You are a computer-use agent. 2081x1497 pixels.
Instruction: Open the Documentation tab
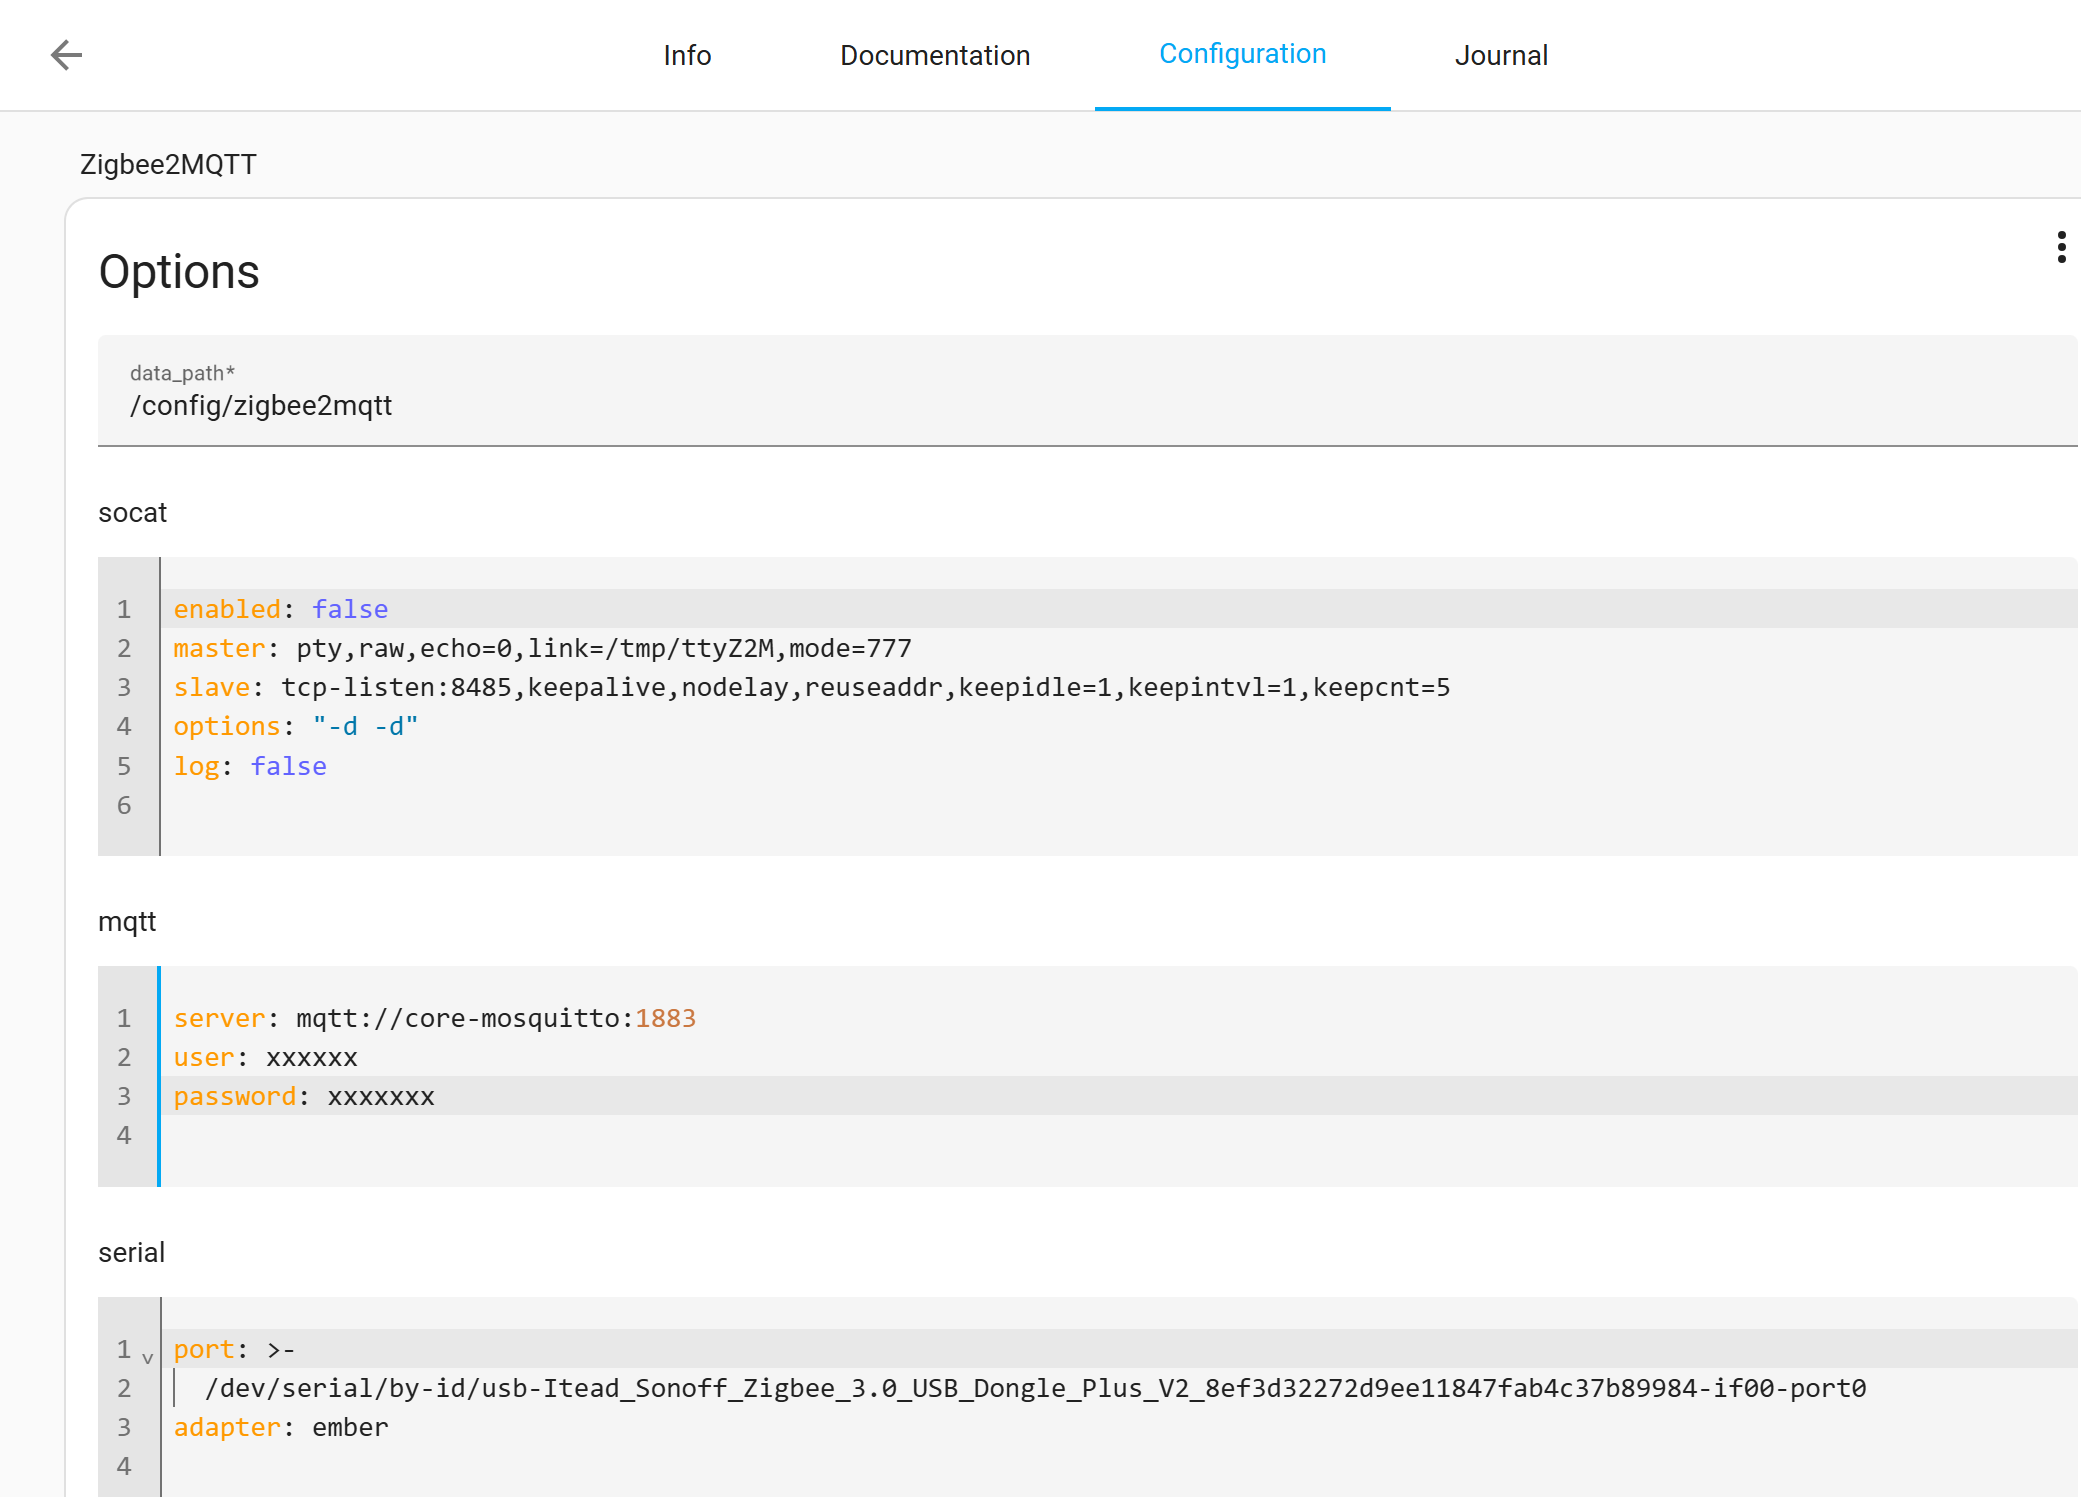[x=935, y=55]
